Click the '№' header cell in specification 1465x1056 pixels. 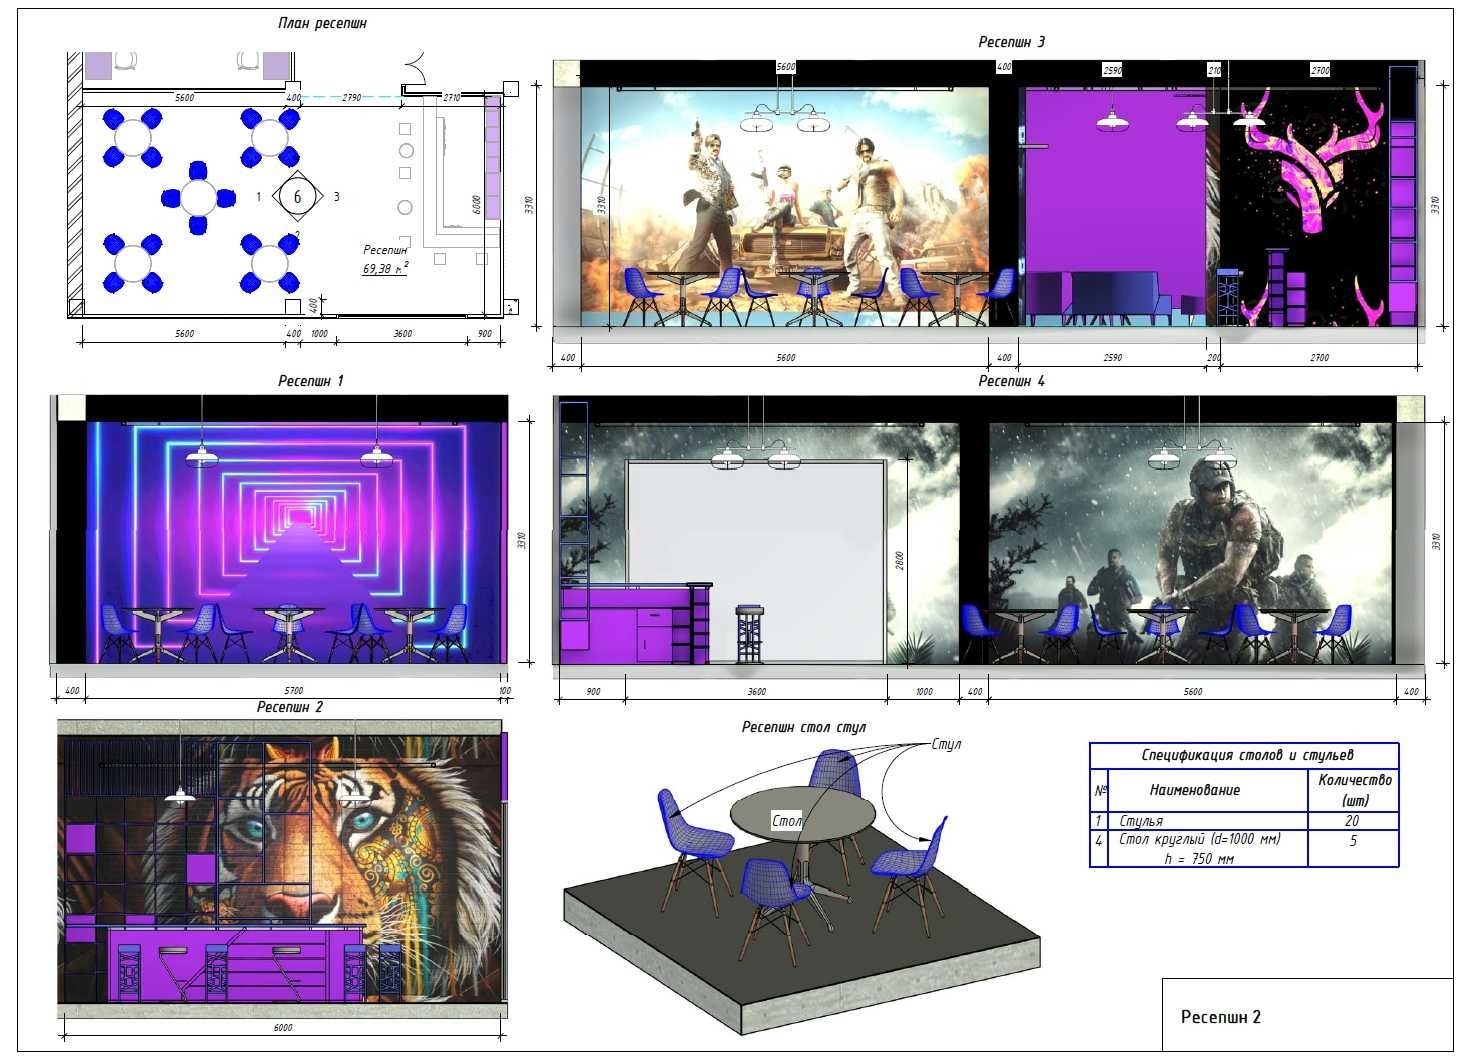[1100, 790]
